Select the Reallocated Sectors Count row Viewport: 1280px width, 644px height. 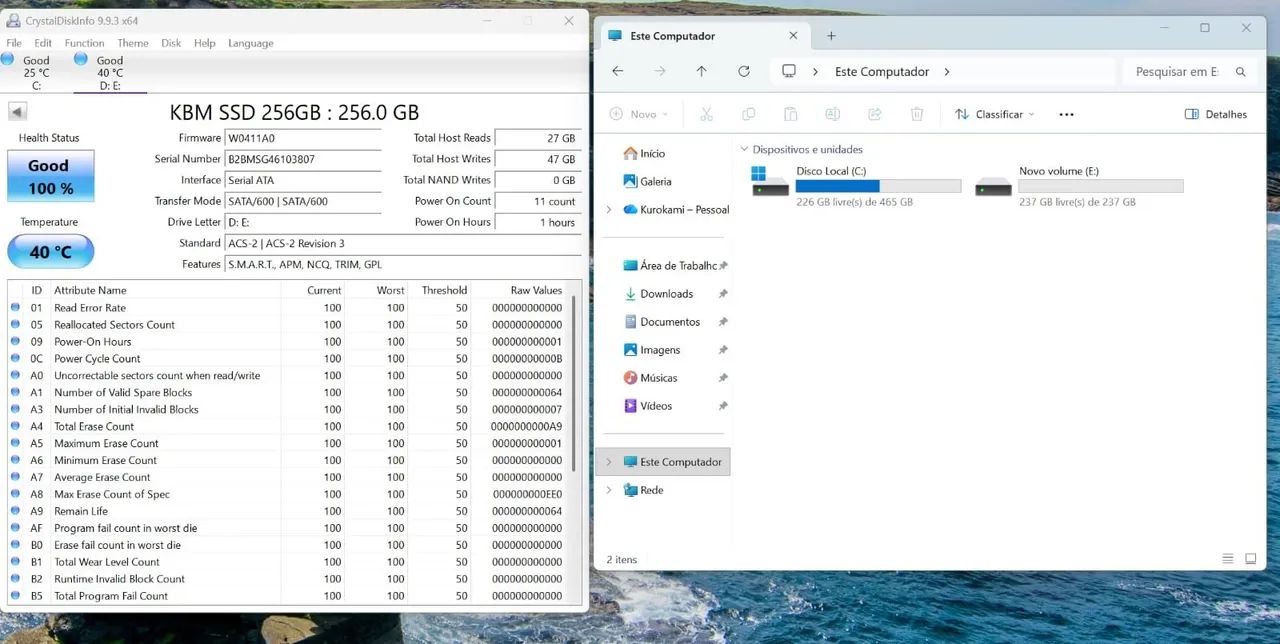tap(288, 325)
